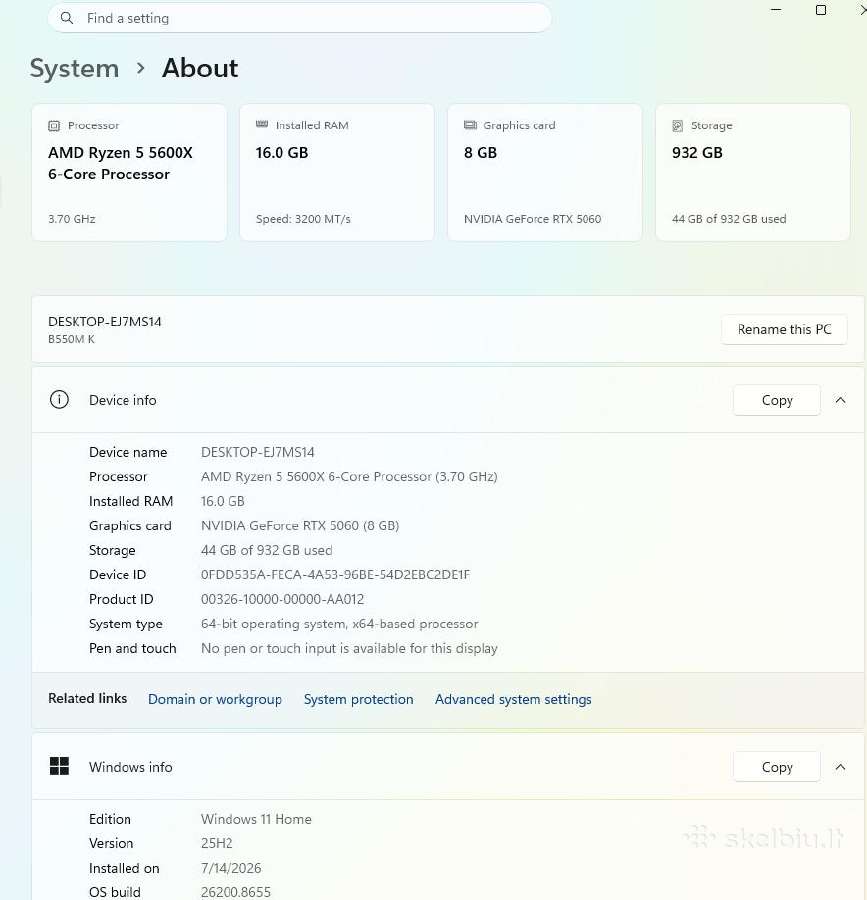Click the Windows logo icon
This screenshot has width=867, height=900.
(59, 766)
